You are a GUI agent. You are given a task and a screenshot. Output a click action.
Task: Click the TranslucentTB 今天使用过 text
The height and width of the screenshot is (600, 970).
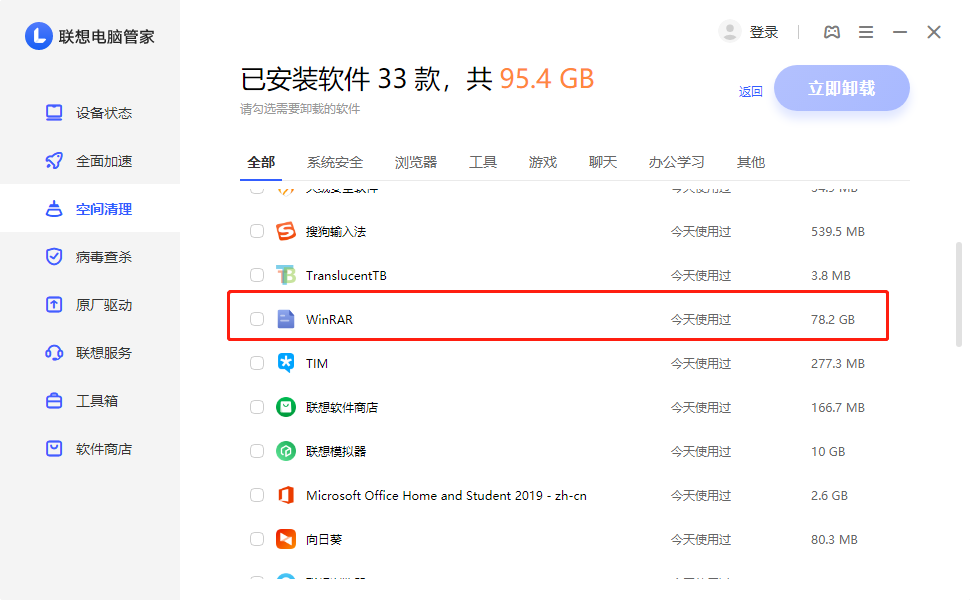(x=701, y=275)
